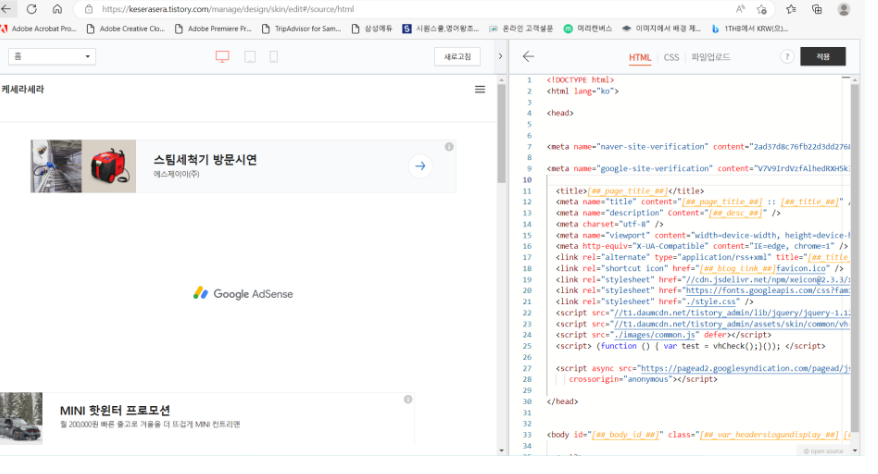Click the 스팀세척기 방문시연 ad thumbnail
Image resolution: width=878 pixels, height=474 pixels.
83,166
